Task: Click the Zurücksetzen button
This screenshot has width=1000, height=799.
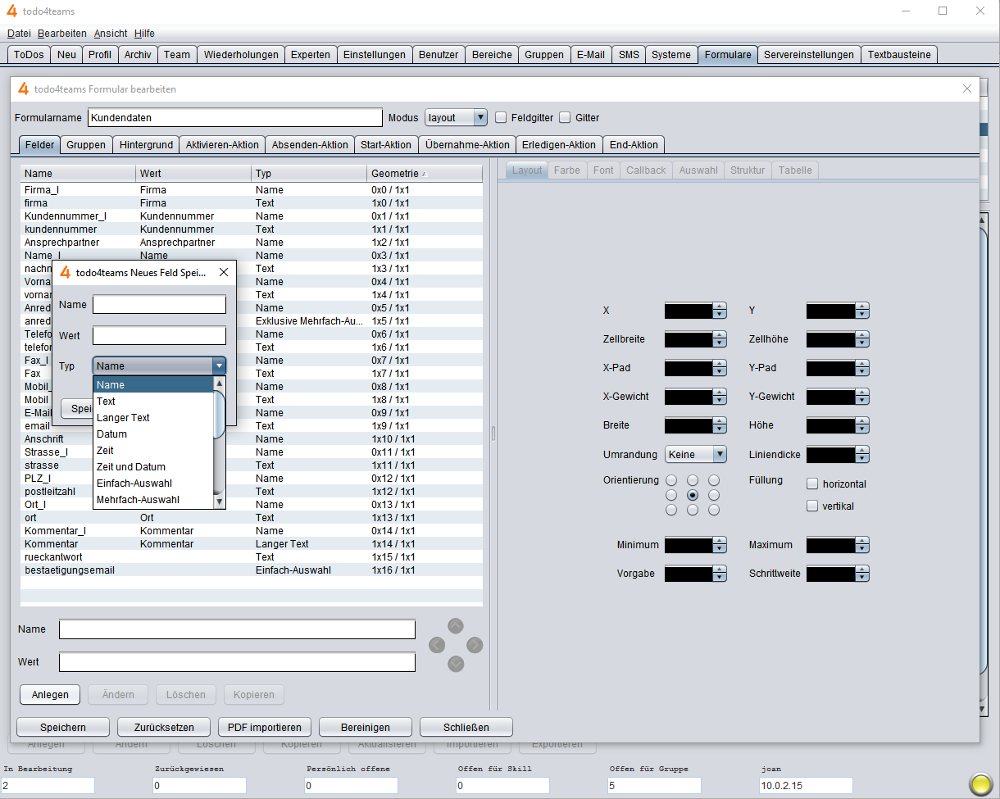Action: click(x=164, y=728)
